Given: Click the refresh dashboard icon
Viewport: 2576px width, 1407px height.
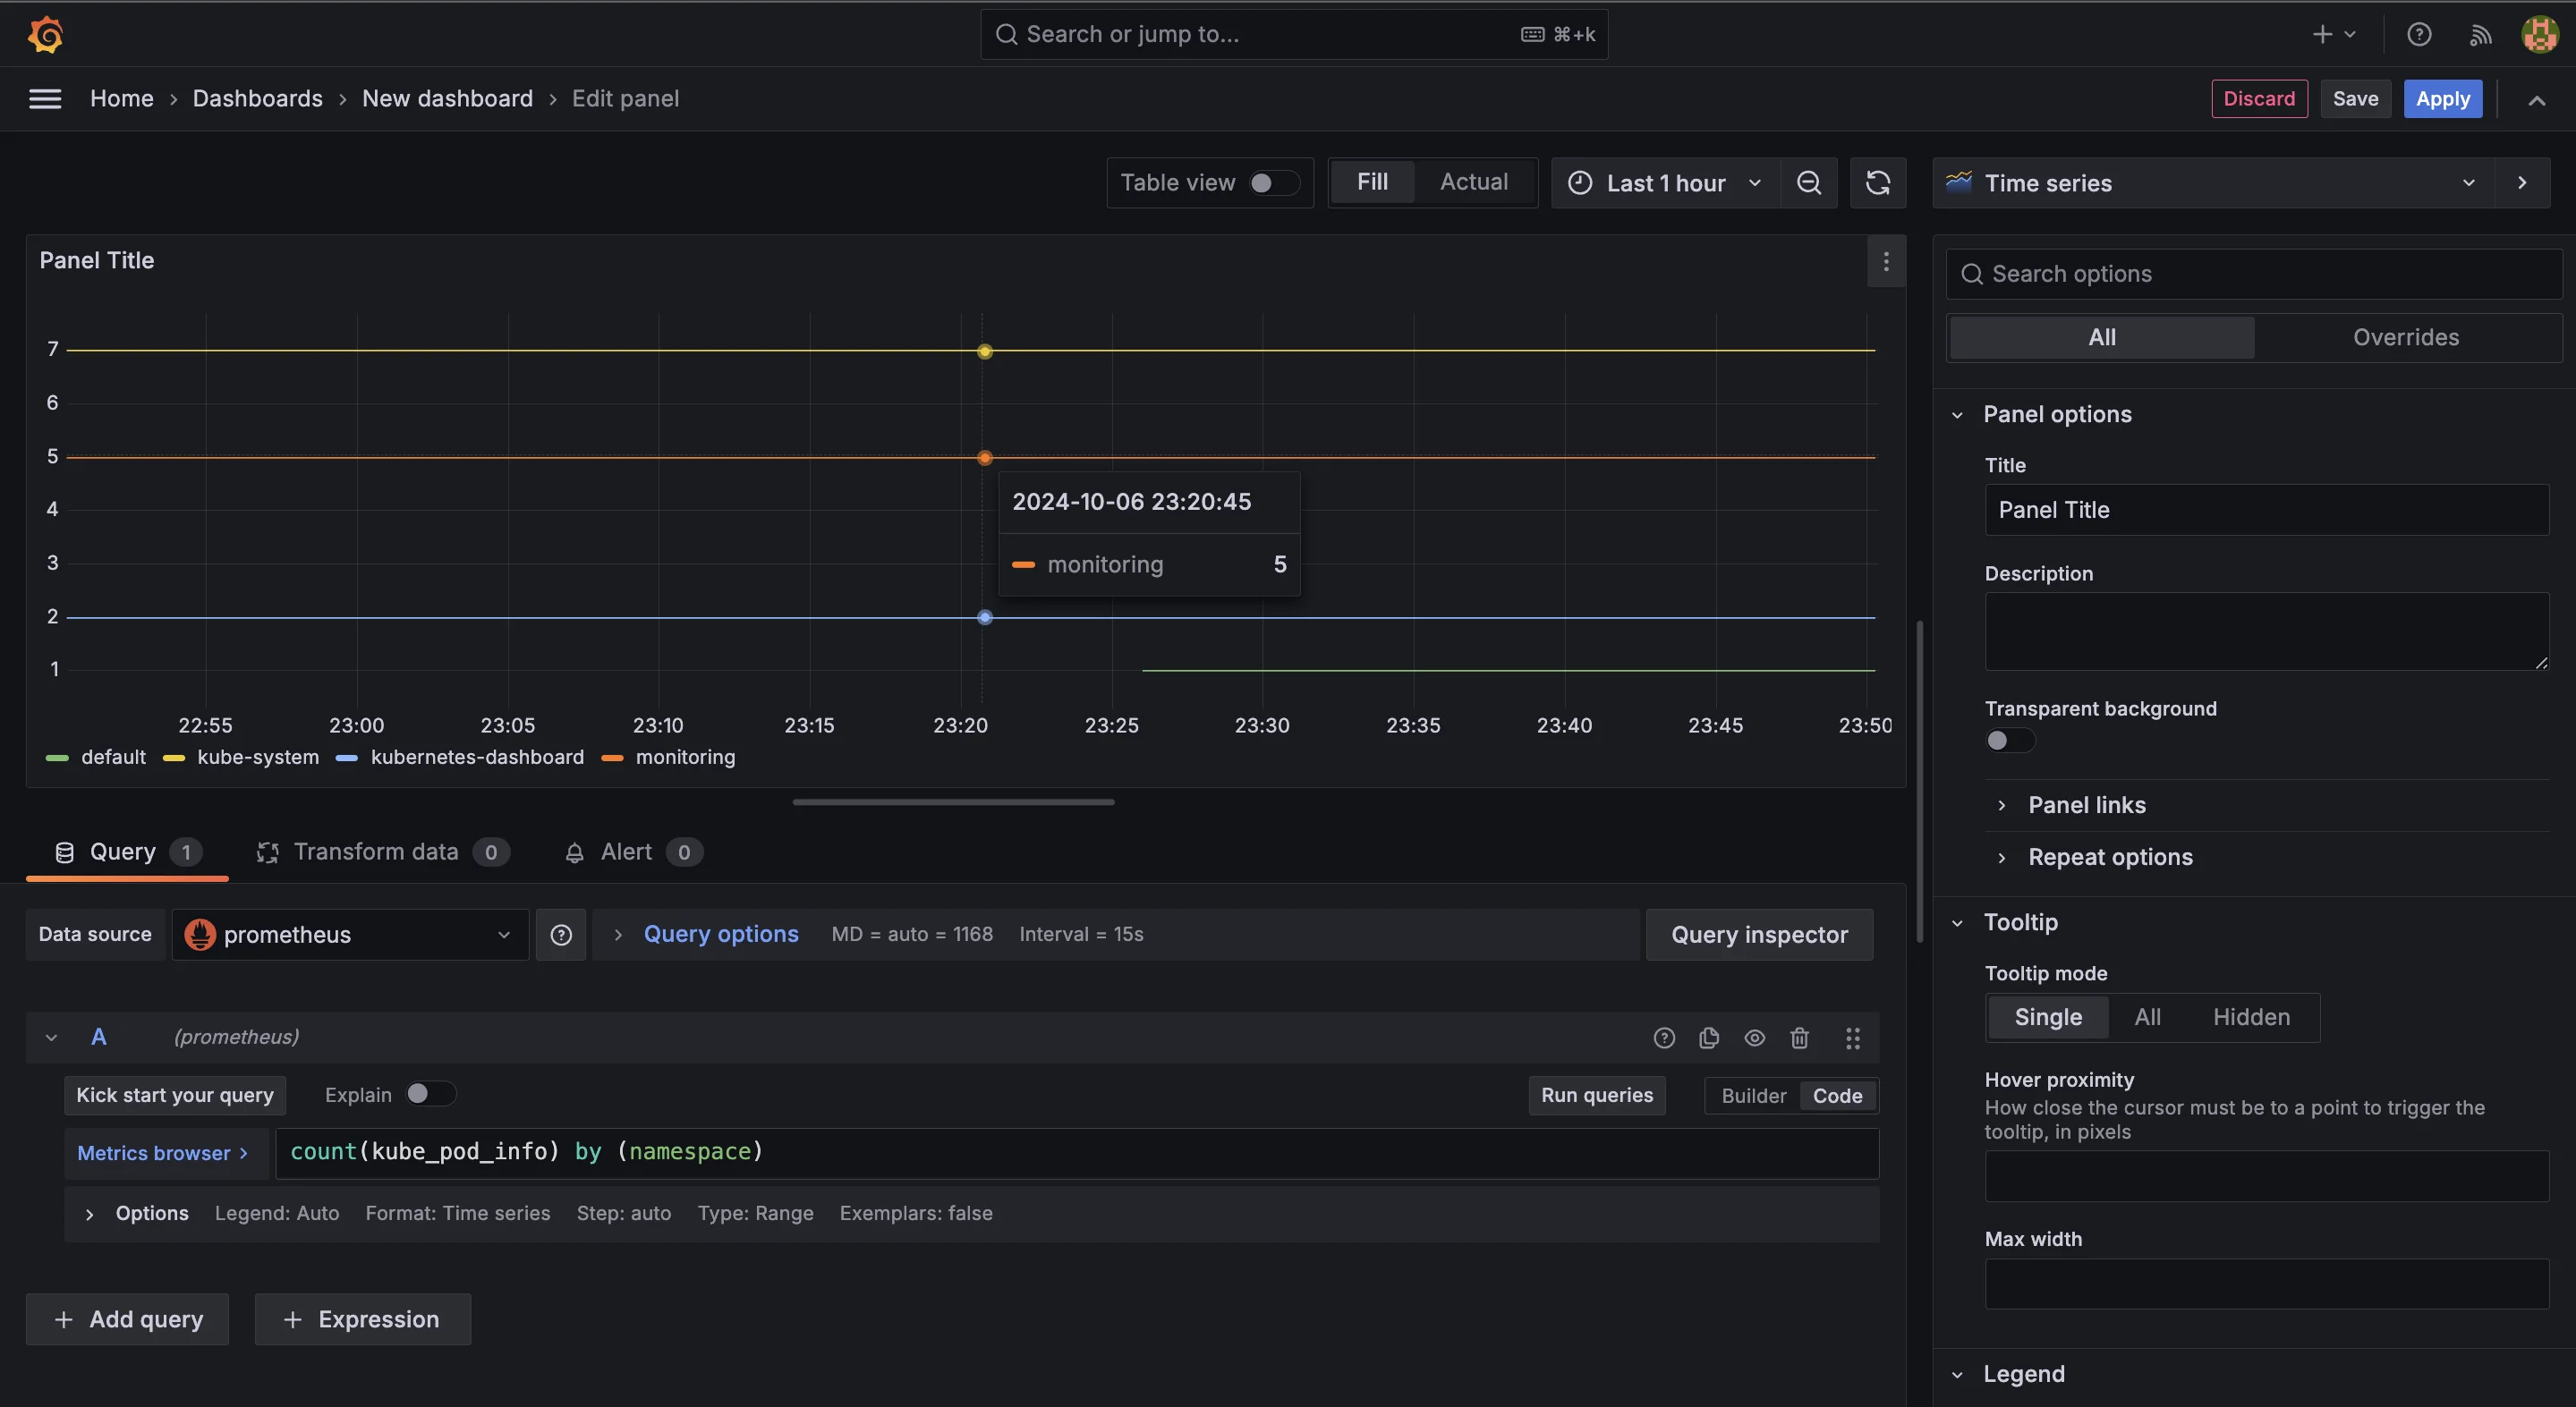Looking at the screenshot, I should 1878,182.
